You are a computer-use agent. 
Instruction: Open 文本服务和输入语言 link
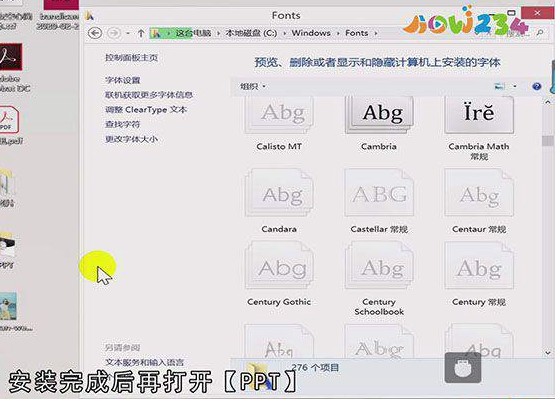144,362
